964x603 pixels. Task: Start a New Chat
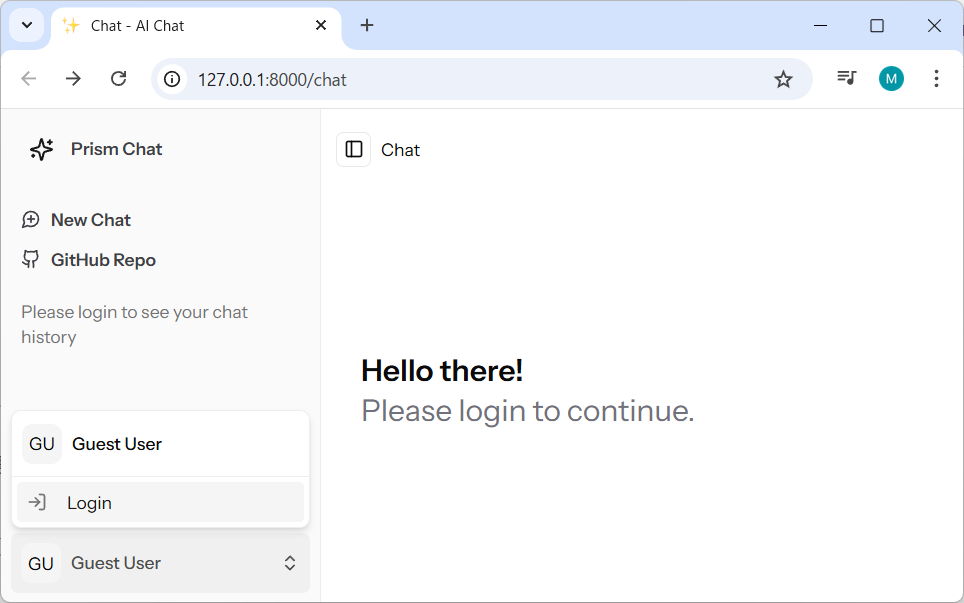90,220
